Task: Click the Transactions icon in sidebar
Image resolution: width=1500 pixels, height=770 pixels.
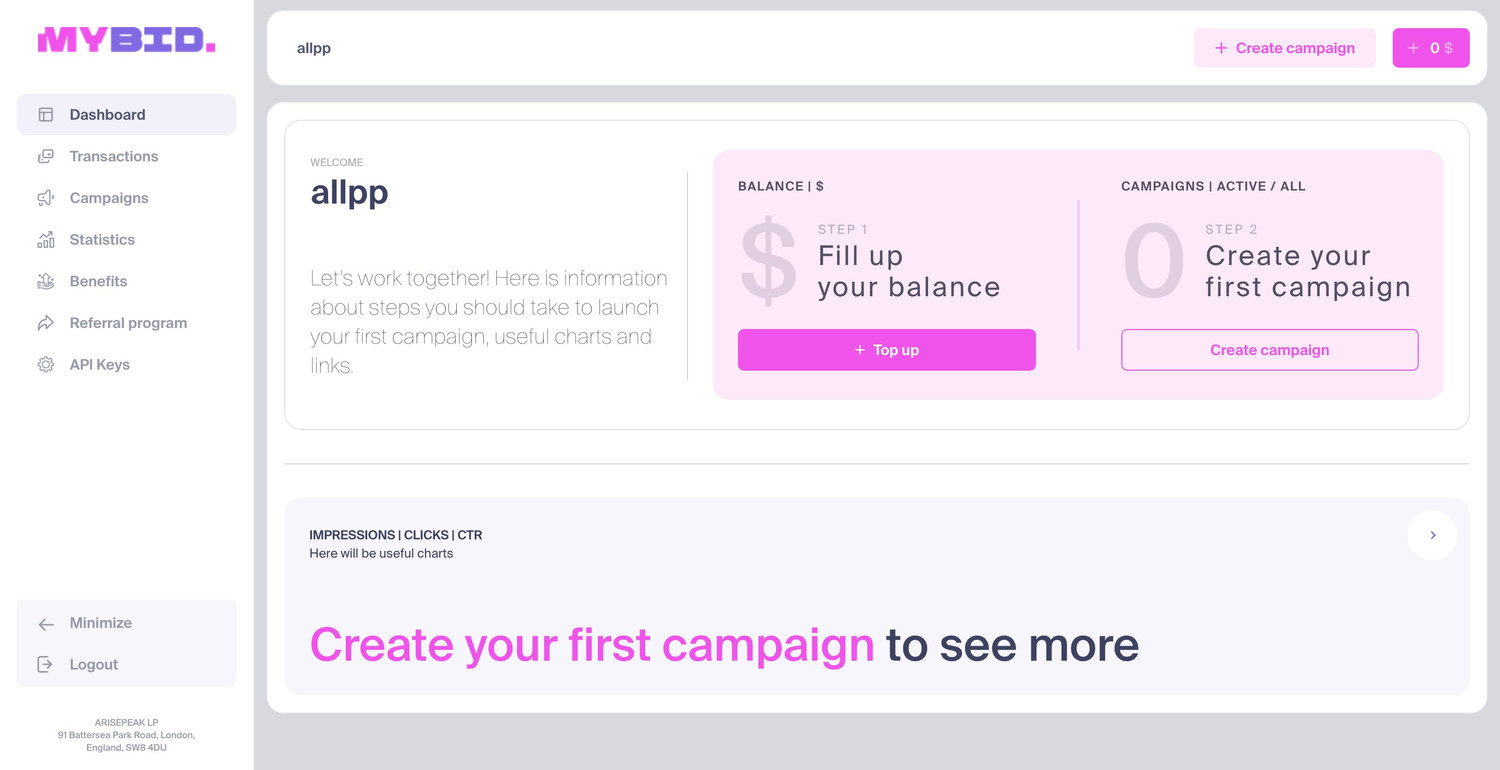Action: click(x=46, y=157)
